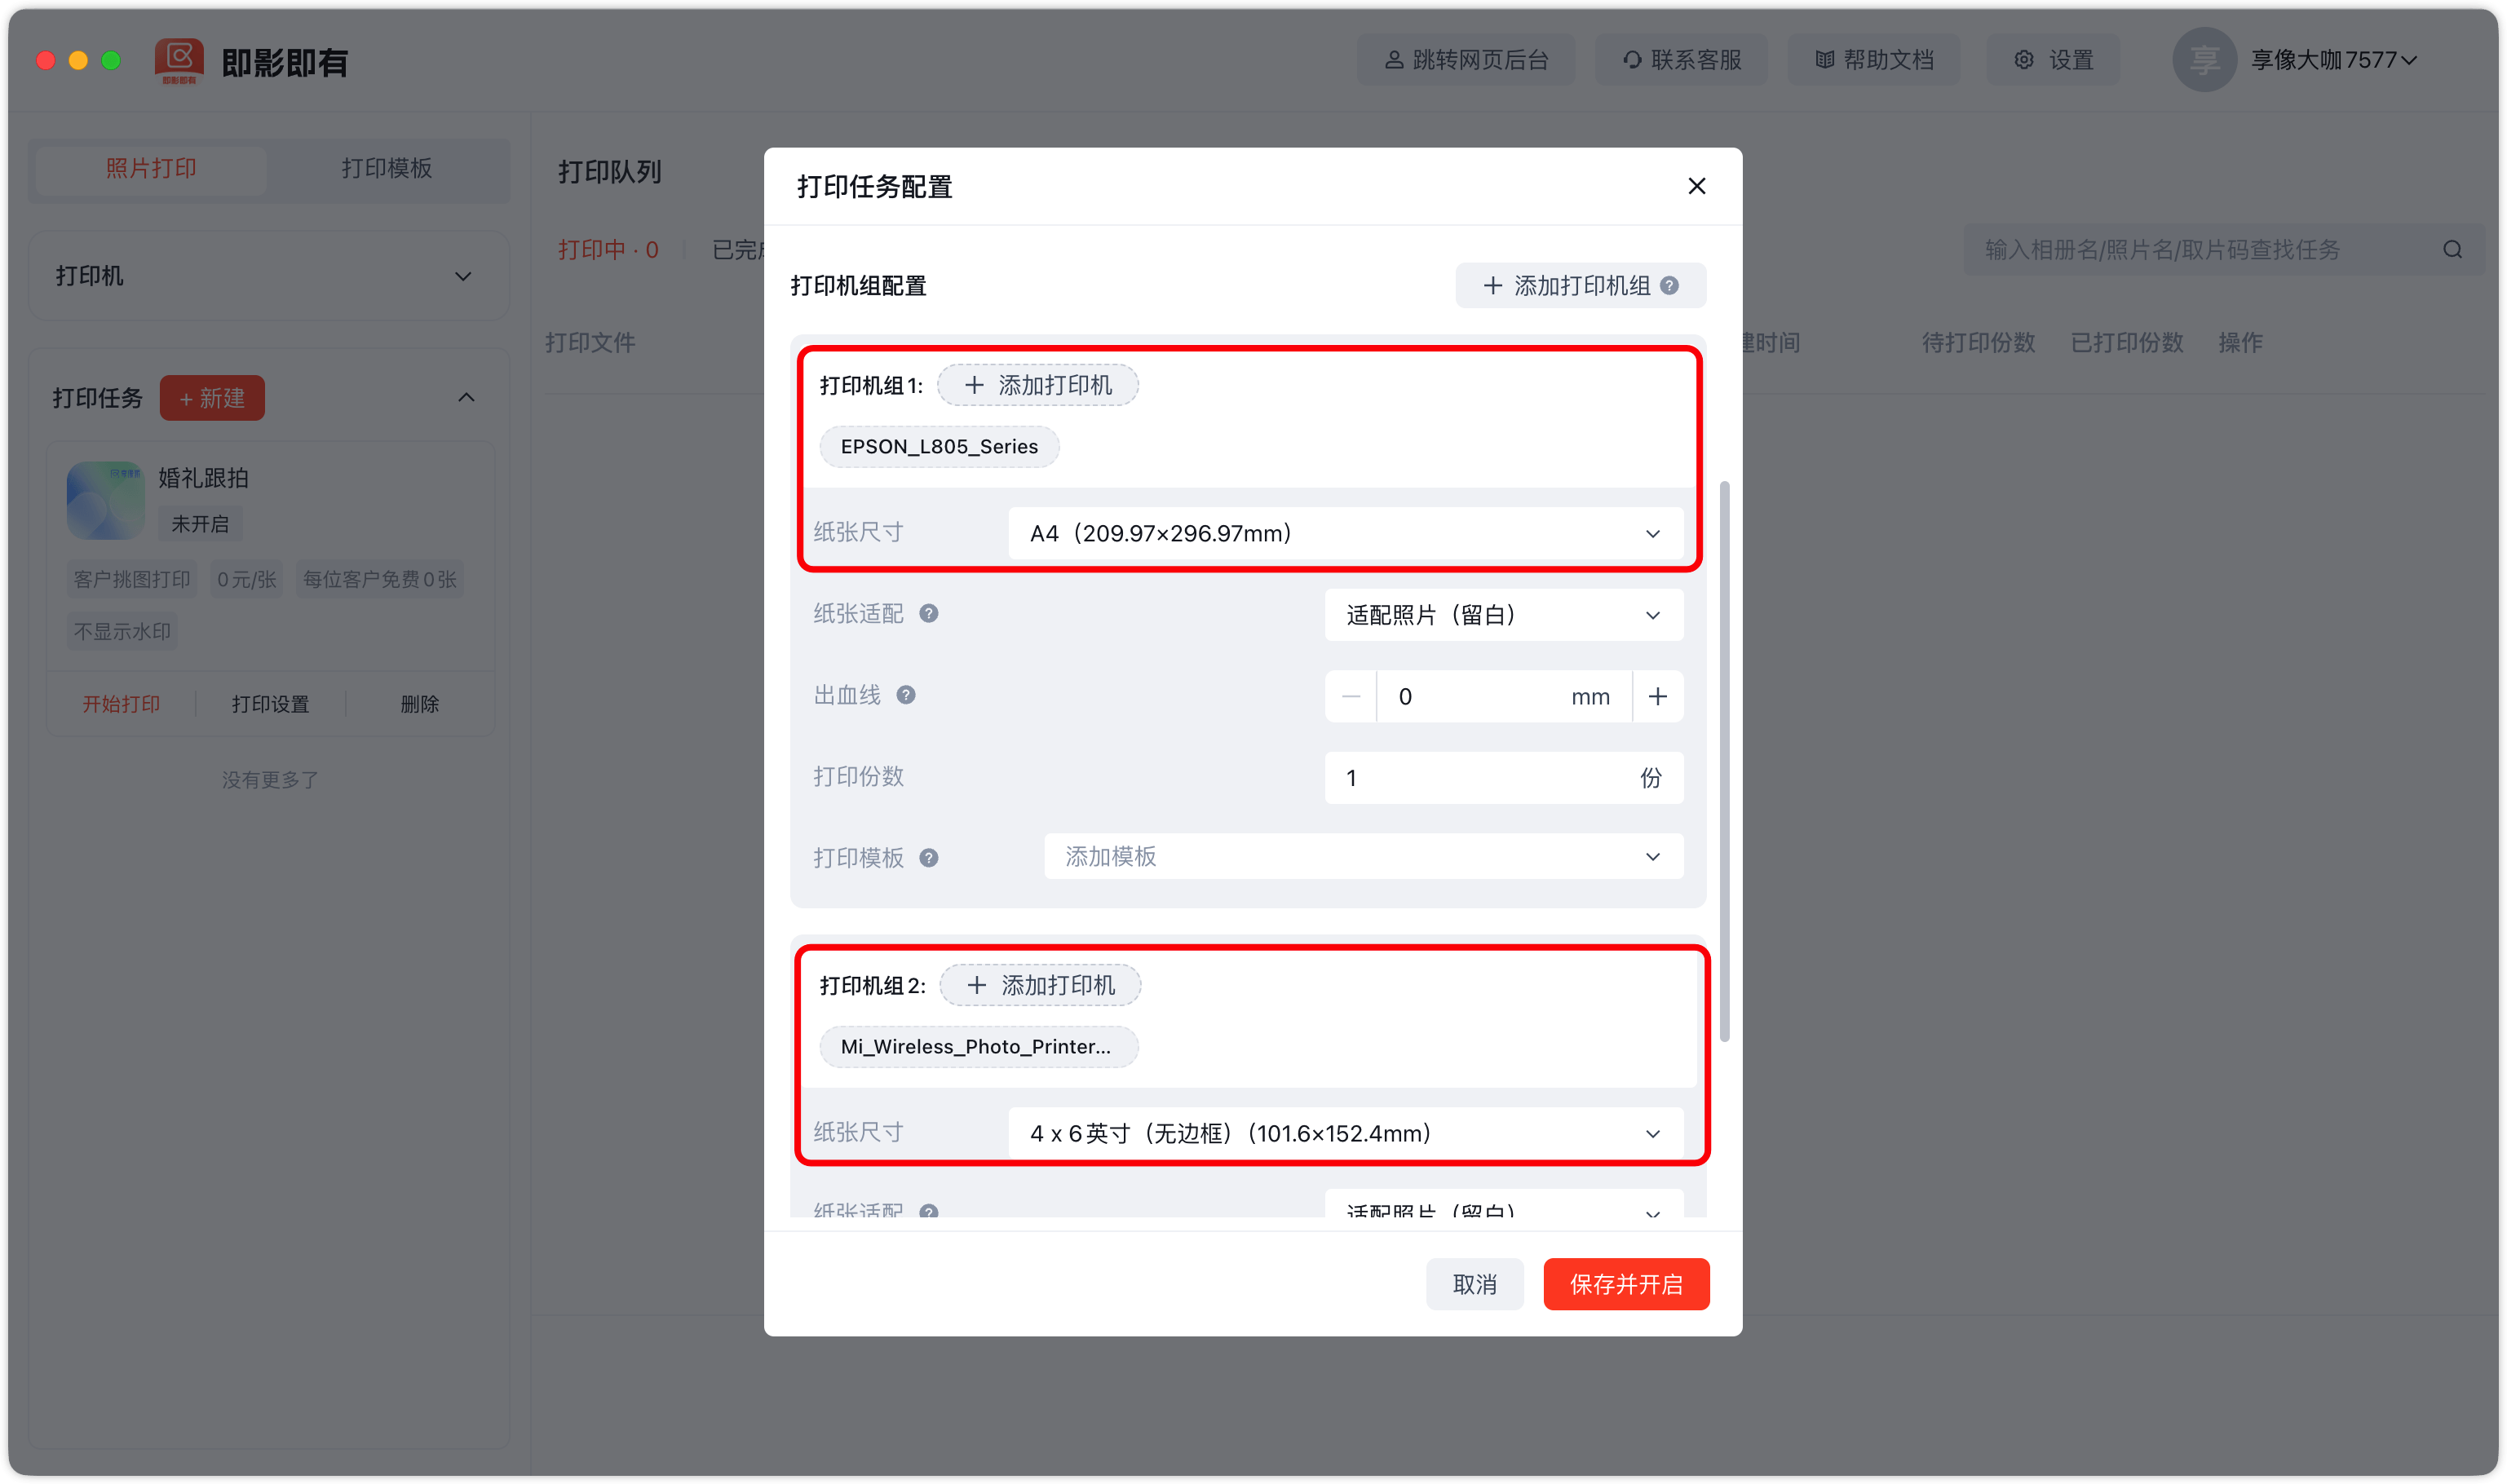Click the help icon beside 纸张适配
The height and width of the screenshot is (1484, 2507).
[x=928, y=614]
